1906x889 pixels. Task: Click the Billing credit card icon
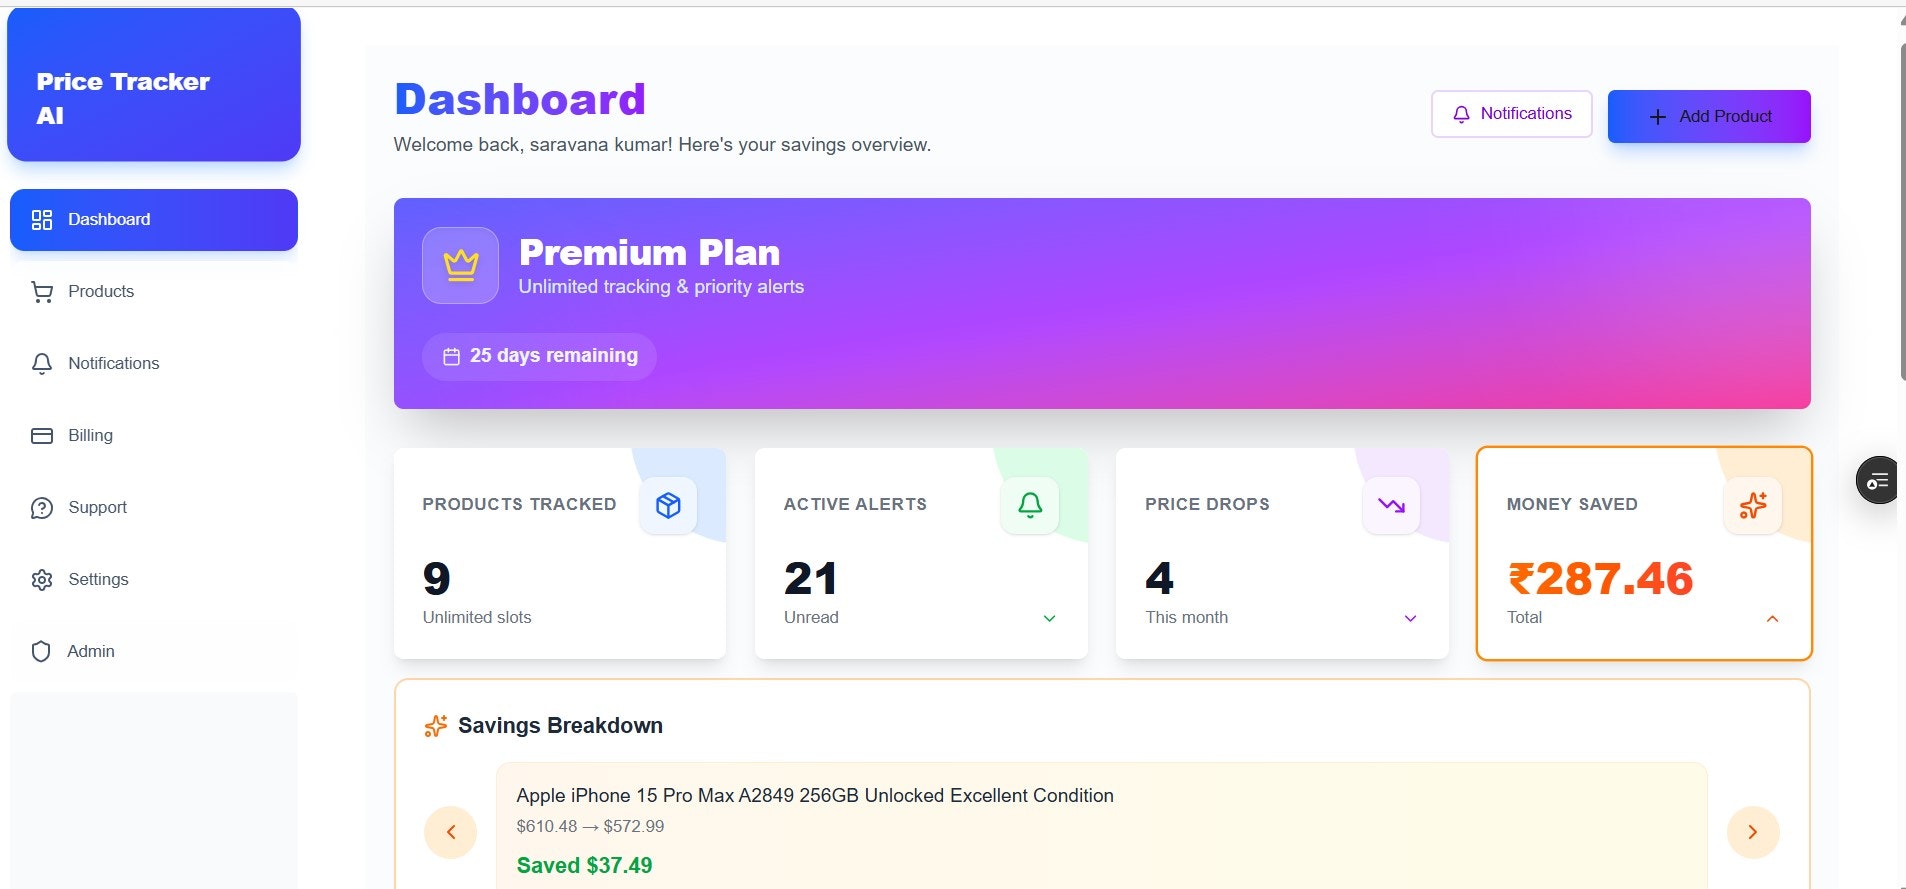coord(42,435)
